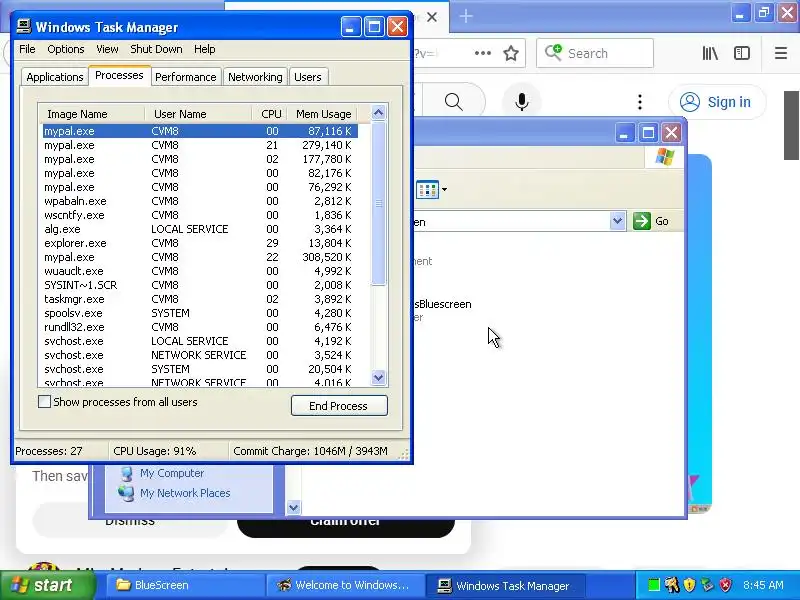
Task: Toggle the browser sidebar icon
Action: 742,53
